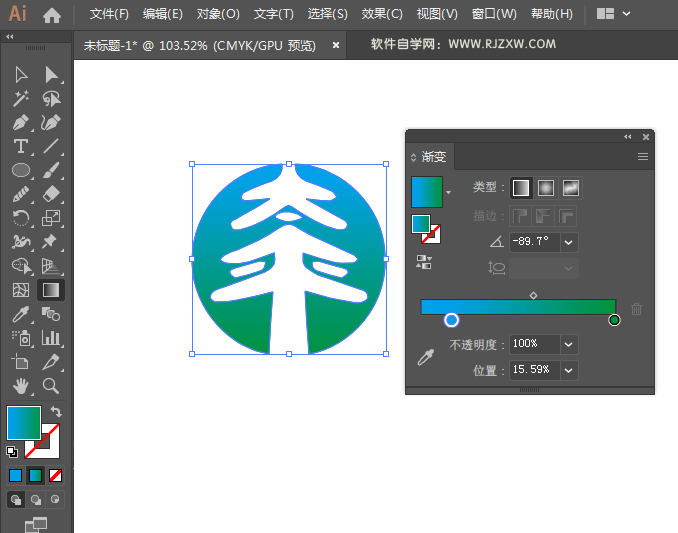The width and height of the screenshot is (678, 533).
Task: Choose the Eyedropper tool in toolbar
Action: (x=21, y=314)
